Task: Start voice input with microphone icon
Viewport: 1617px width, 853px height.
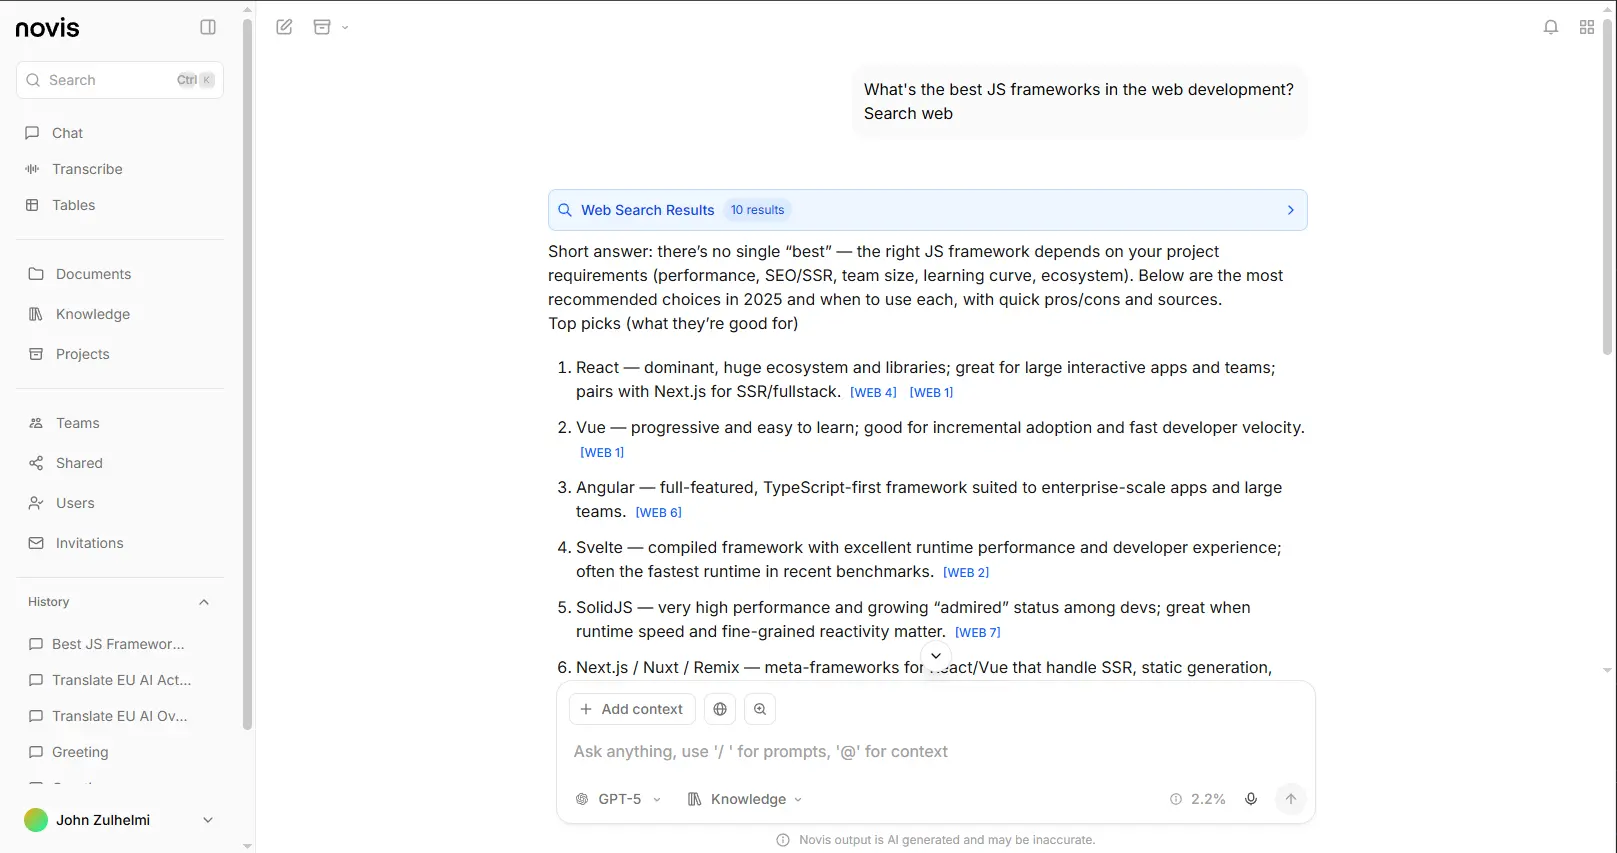Action: pyautogui.click(x=1250, y=799)
